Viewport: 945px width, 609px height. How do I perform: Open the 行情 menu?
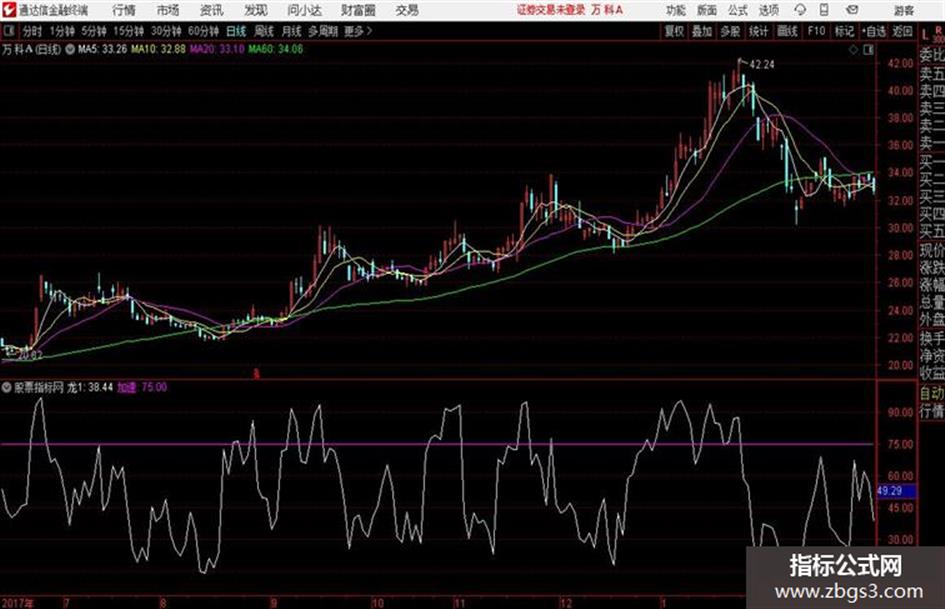click(124, 10)
